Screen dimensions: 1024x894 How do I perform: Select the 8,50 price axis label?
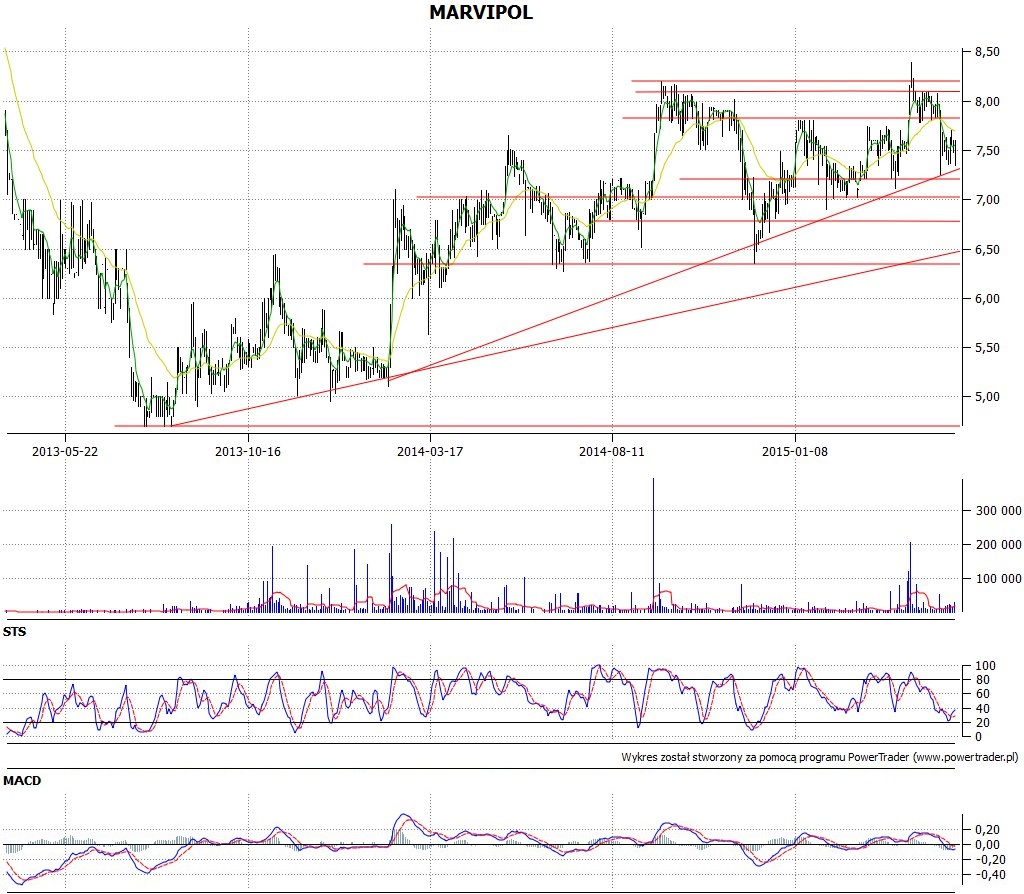(987, 52)
